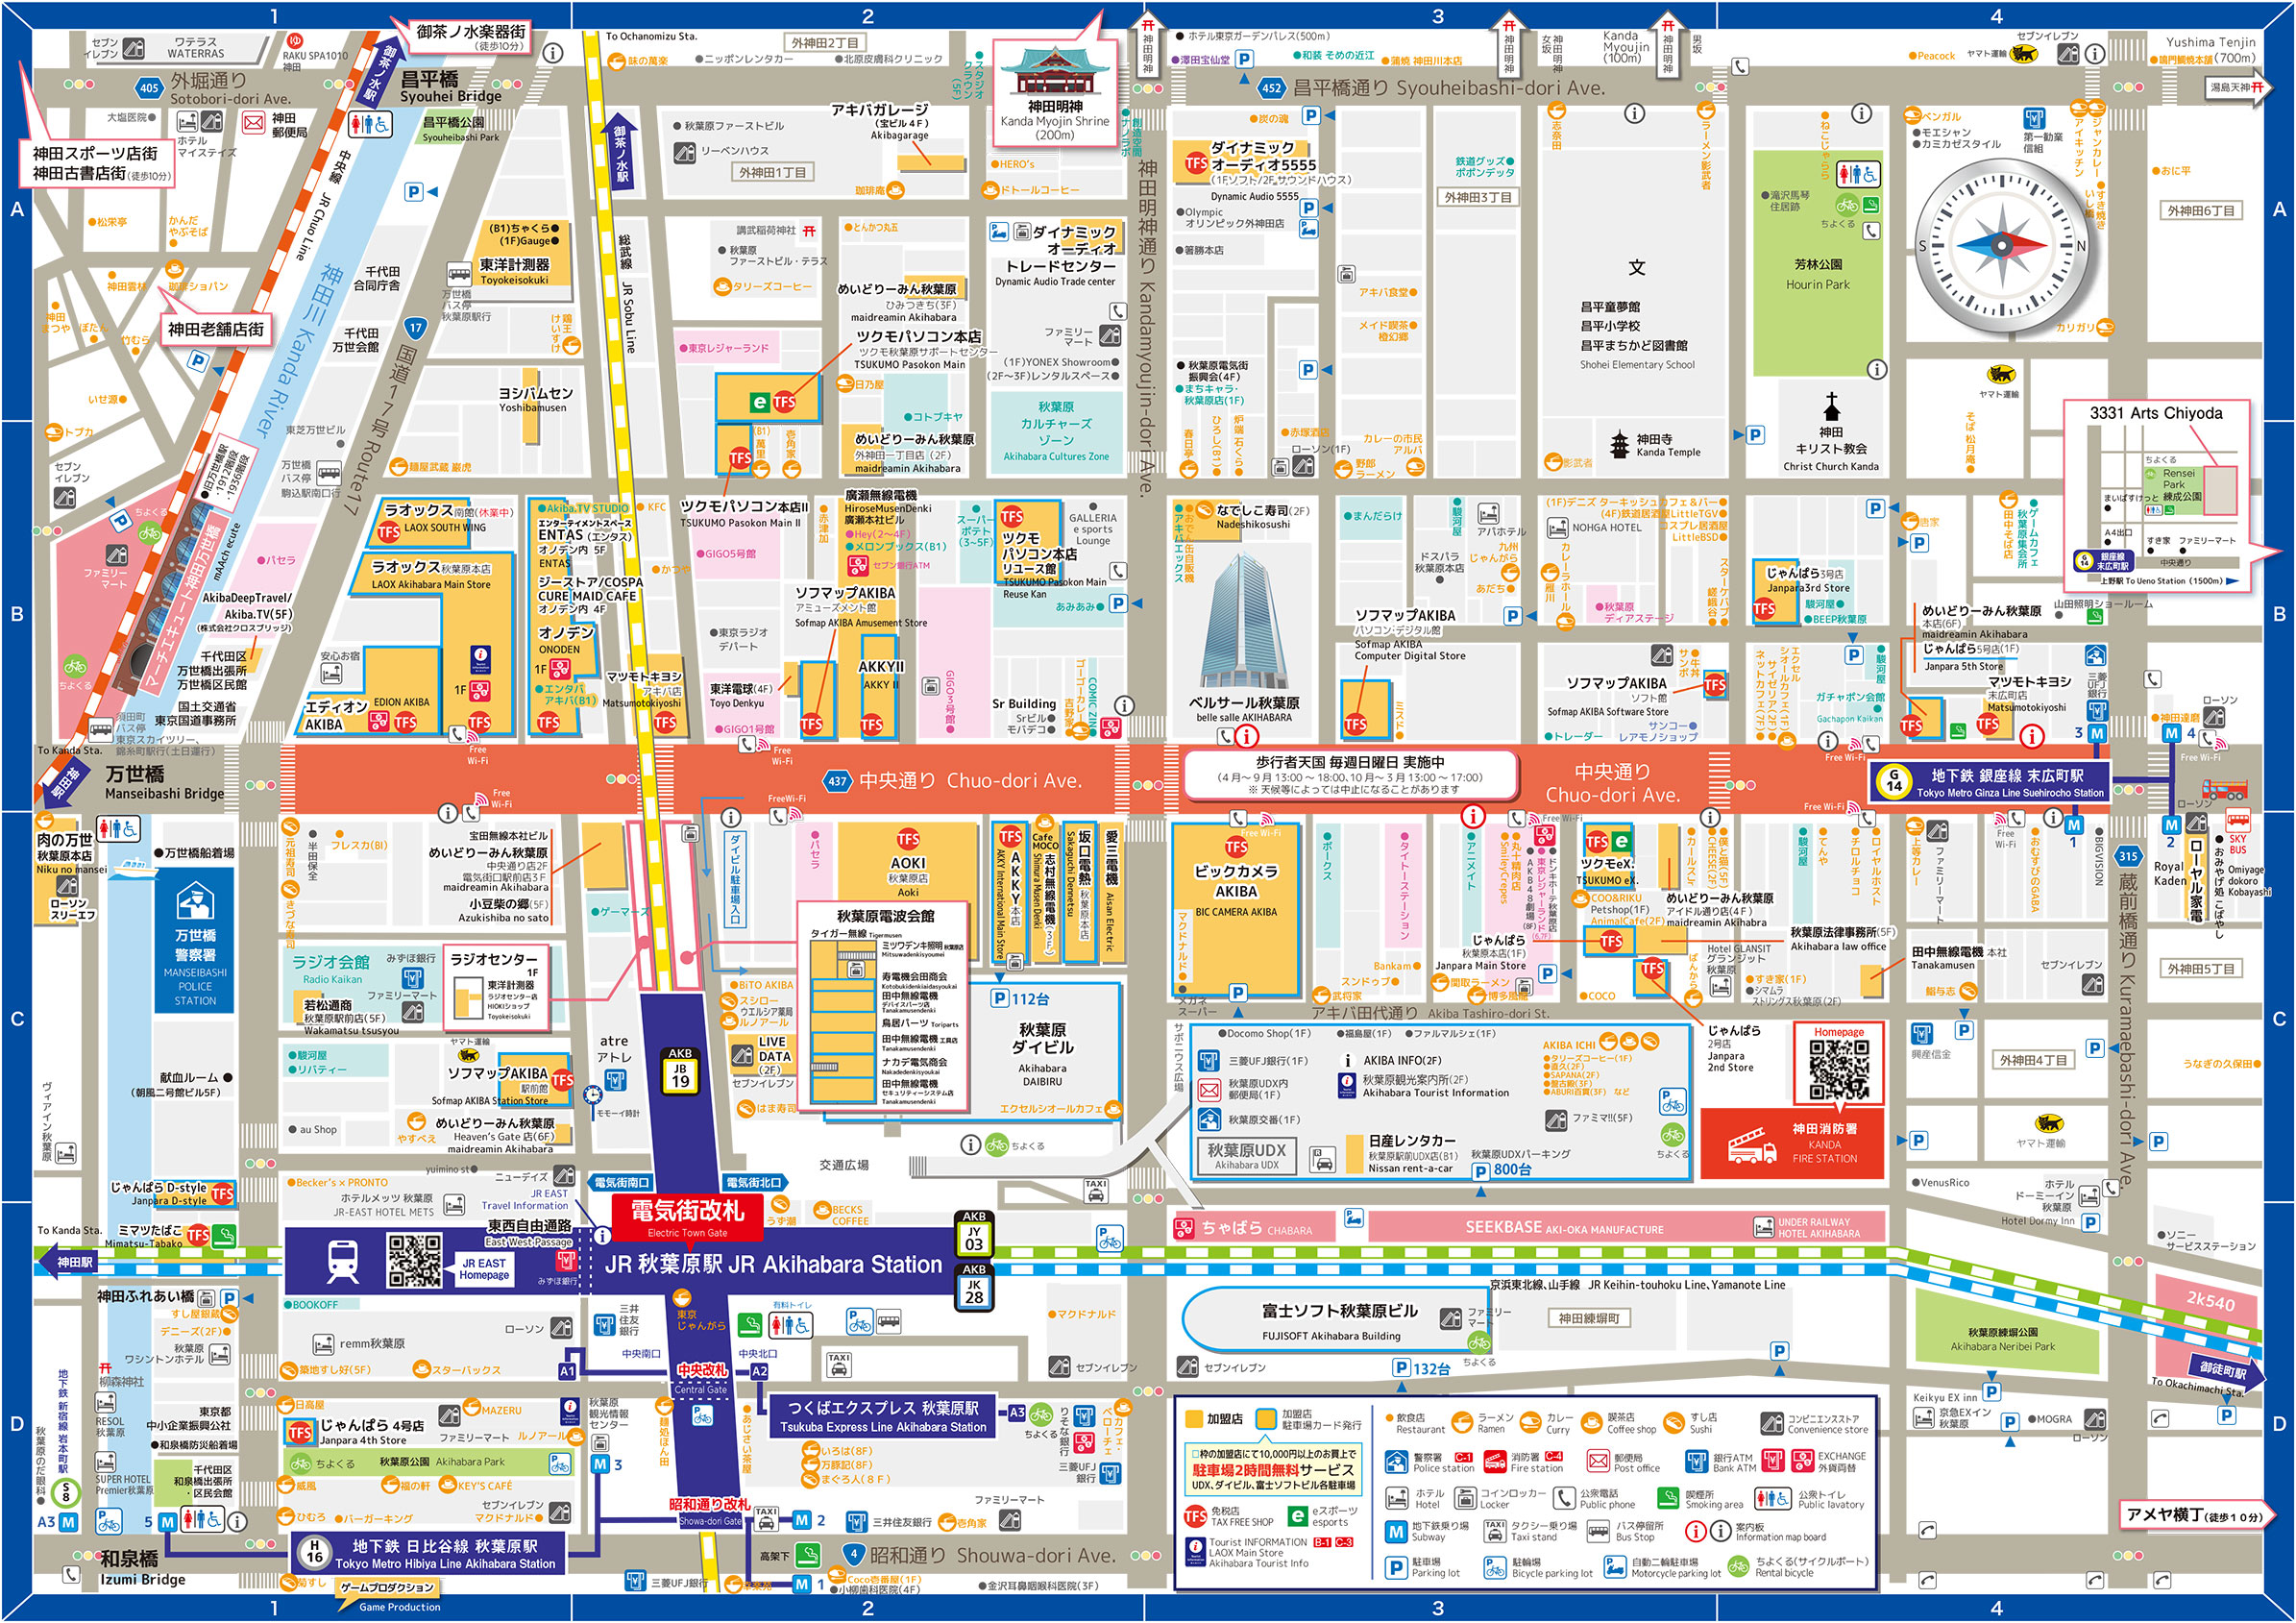Click the Subway M icon in the legend
This screenshot has width=2296, height=1623.
click(1396, 1531)
